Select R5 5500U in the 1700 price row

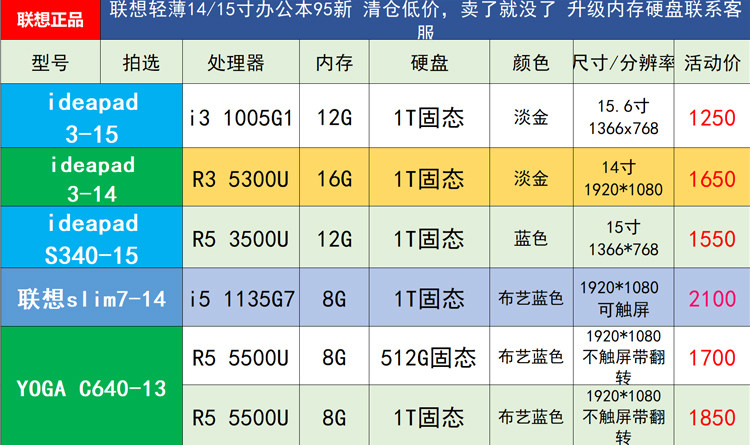(x=241, y=356)
